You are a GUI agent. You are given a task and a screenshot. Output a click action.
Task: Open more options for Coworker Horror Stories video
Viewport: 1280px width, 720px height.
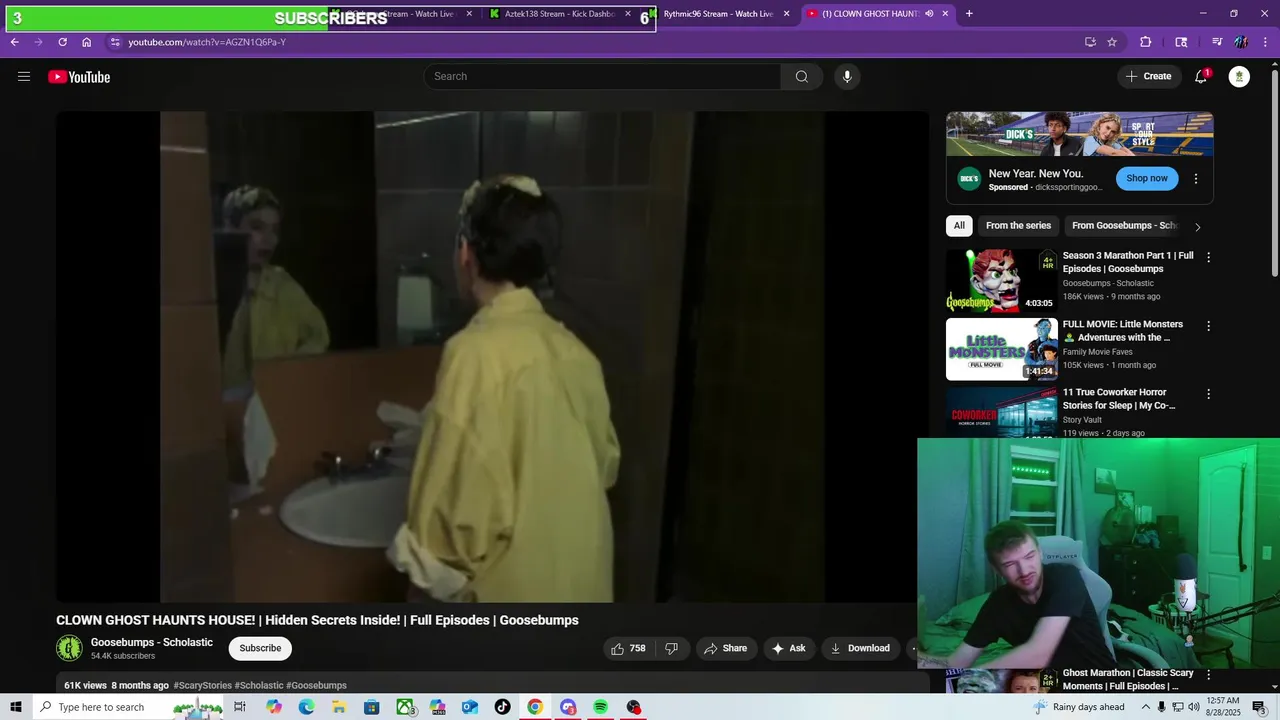(x=1208, y=394)
